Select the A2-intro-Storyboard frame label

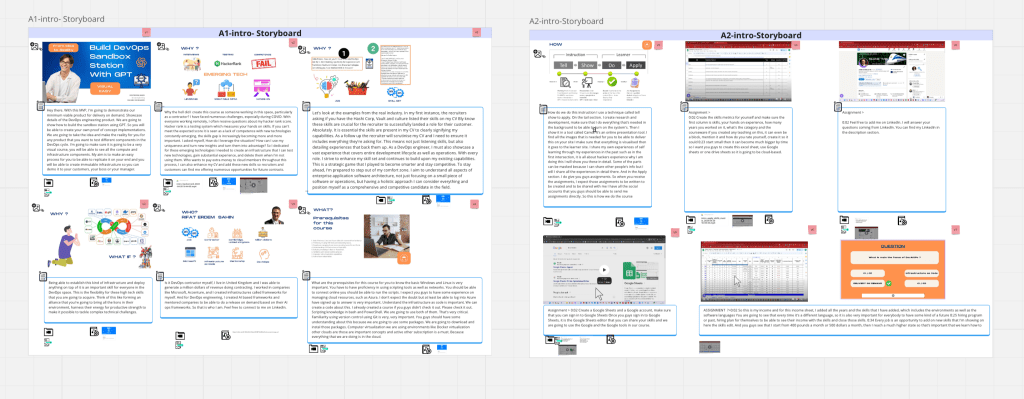click(x=567, y=21)
